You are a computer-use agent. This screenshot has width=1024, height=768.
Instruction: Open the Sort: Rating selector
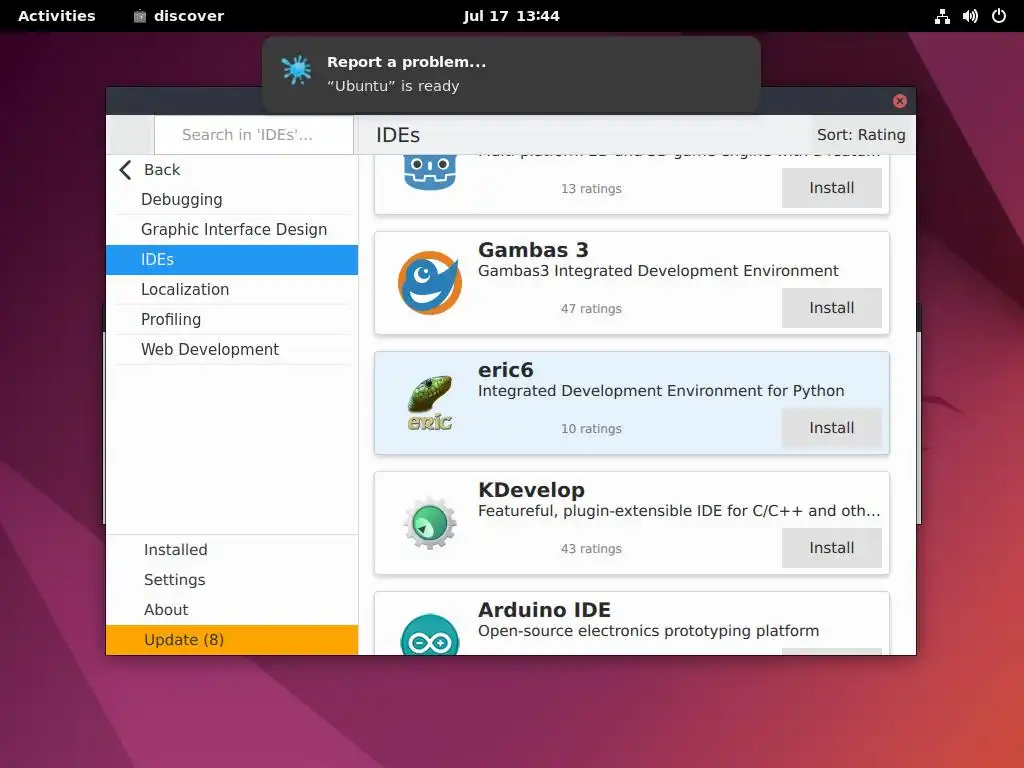(861, 135)
